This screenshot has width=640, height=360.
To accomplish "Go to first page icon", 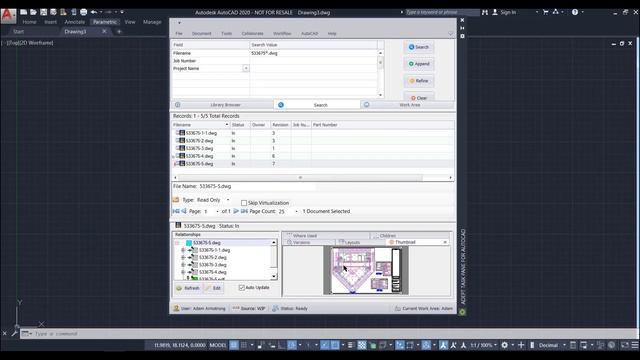I will 176,211.
